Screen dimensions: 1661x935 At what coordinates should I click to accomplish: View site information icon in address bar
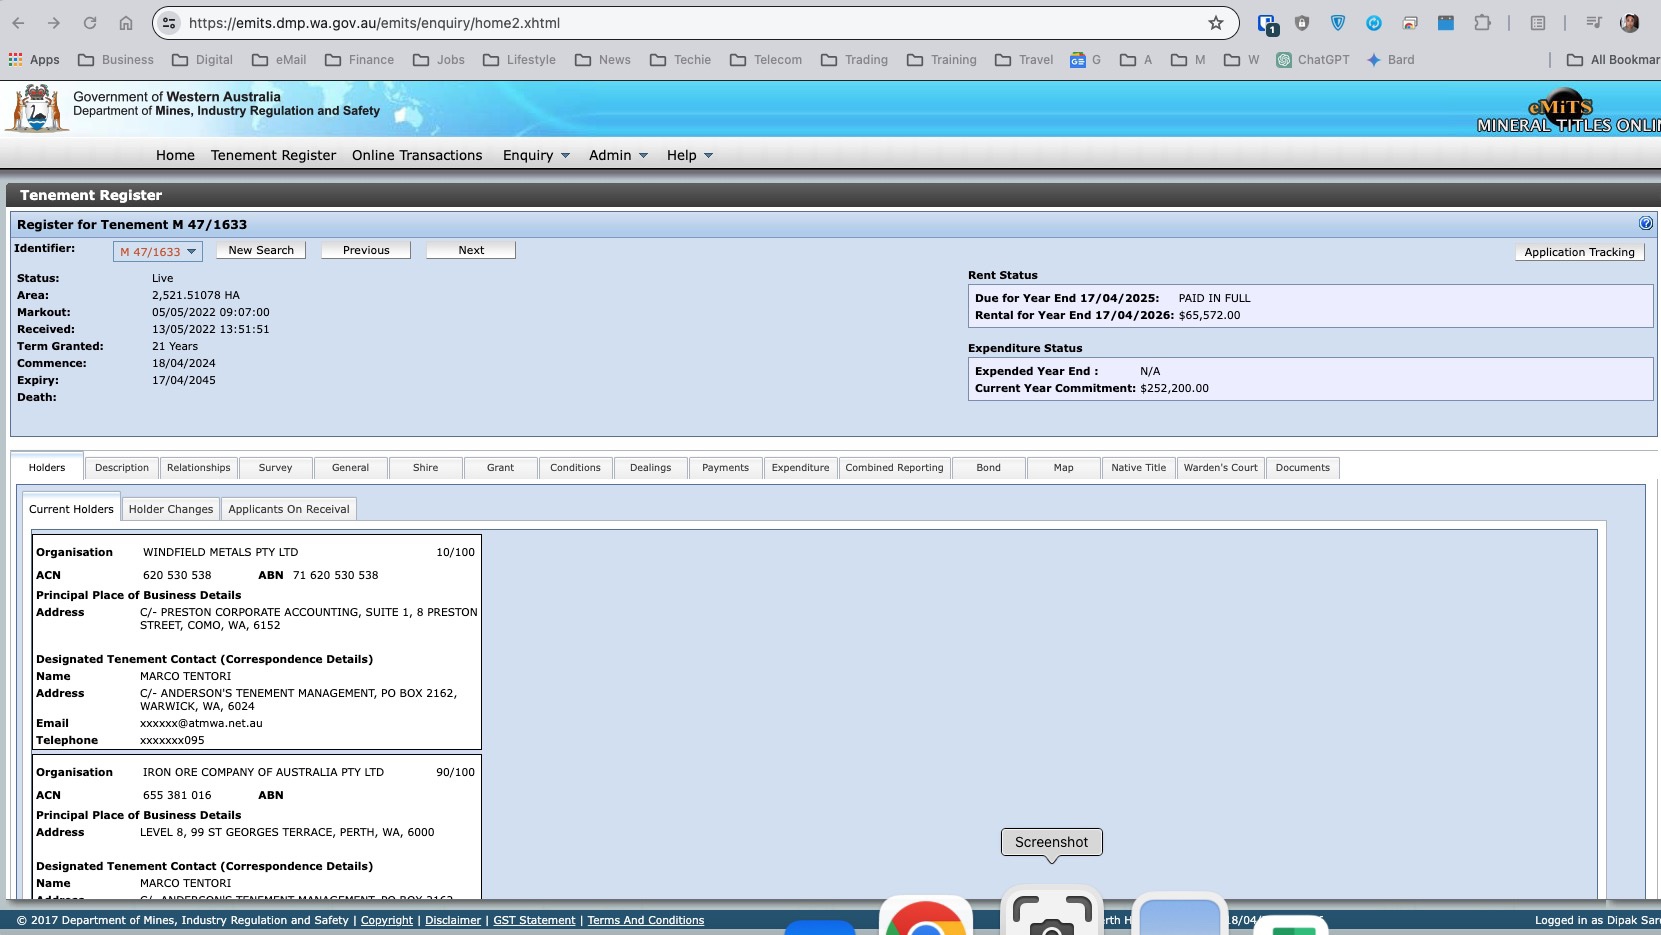[x=169, y=23]
